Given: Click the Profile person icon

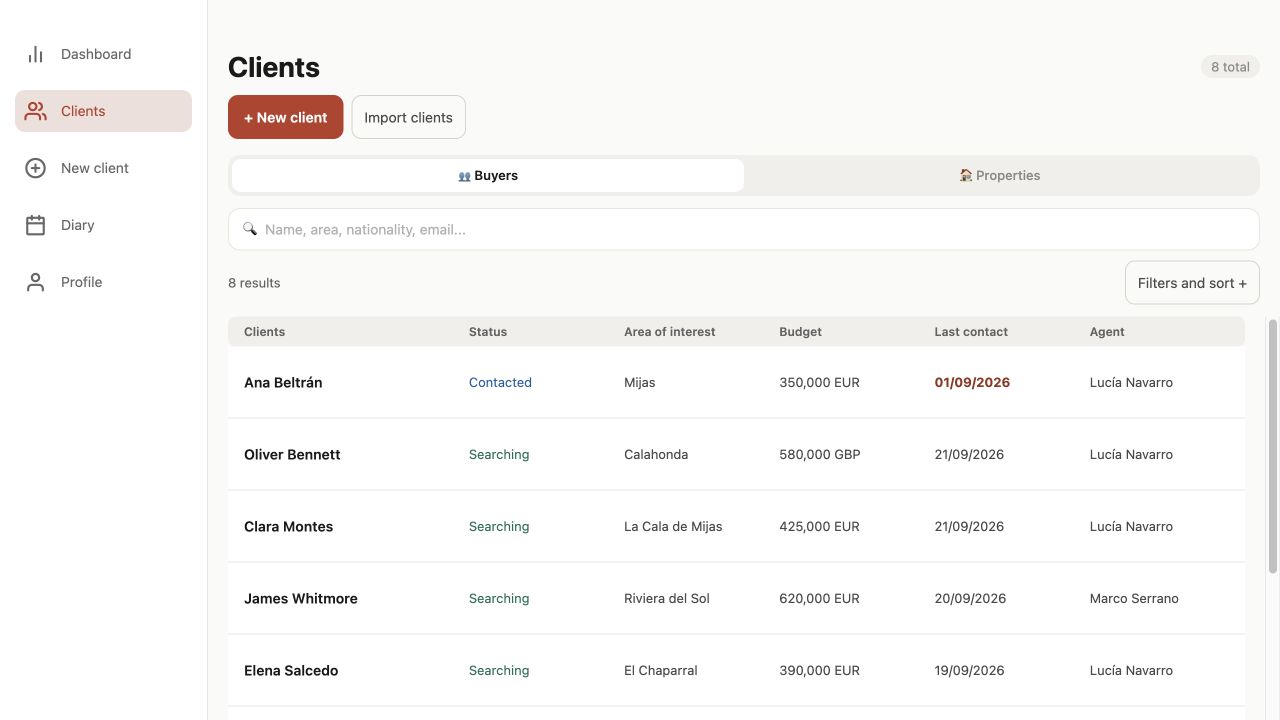Looking at the screenshot, I should pos(36,282).
